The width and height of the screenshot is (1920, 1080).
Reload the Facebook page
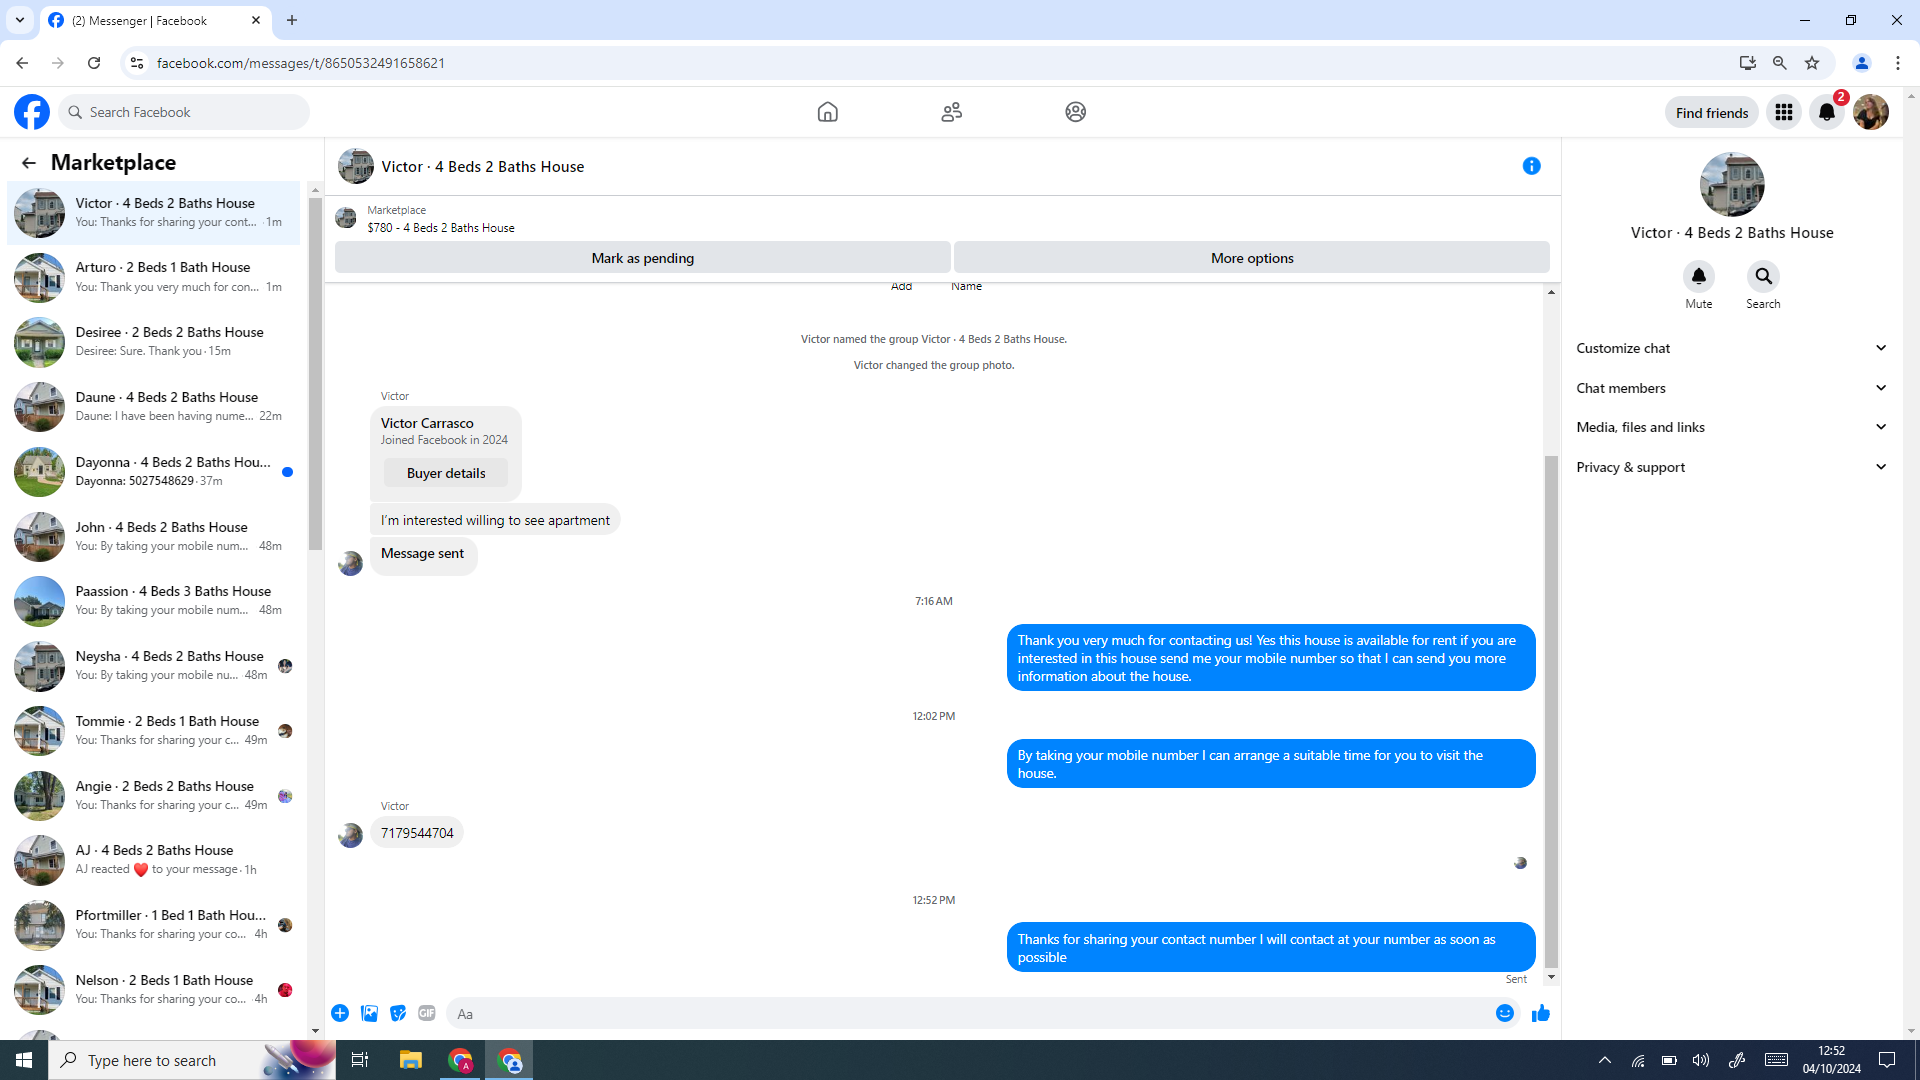[94, 62]
